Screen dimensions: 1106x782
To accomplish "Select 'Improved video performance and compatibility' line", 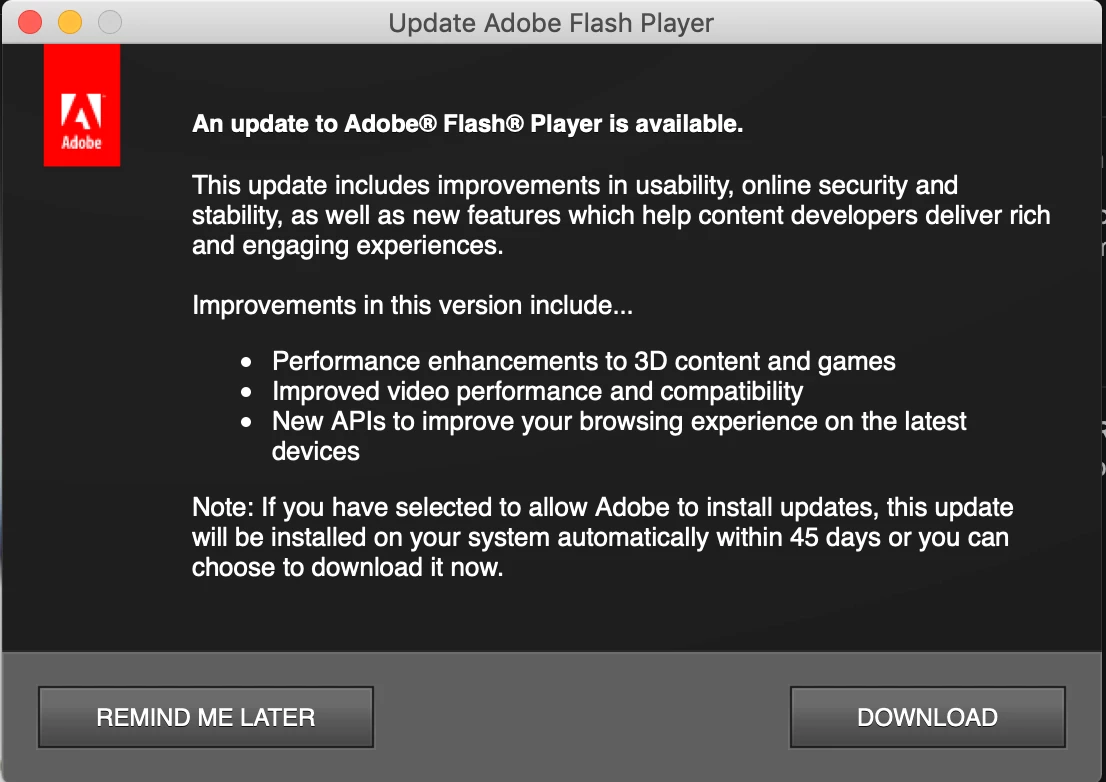I will [538, 391].
